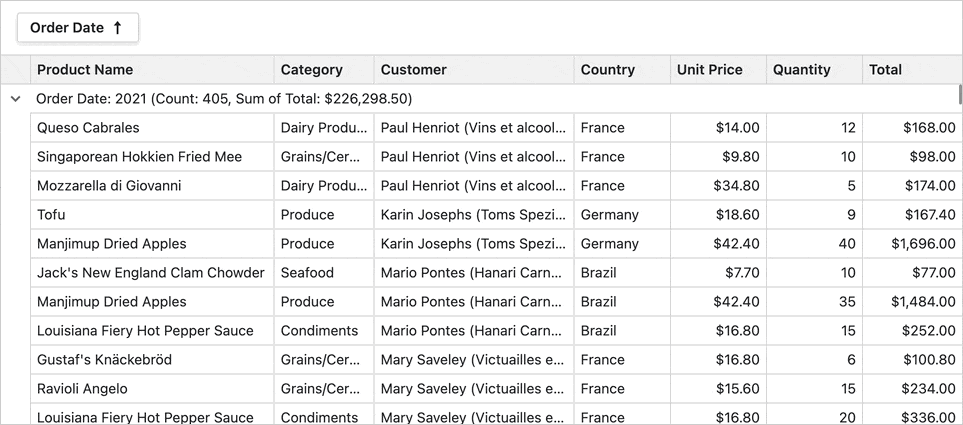Click the Quantity column header
The width and height of the screenshot is (963, 425).
click(x=802, y=70)
